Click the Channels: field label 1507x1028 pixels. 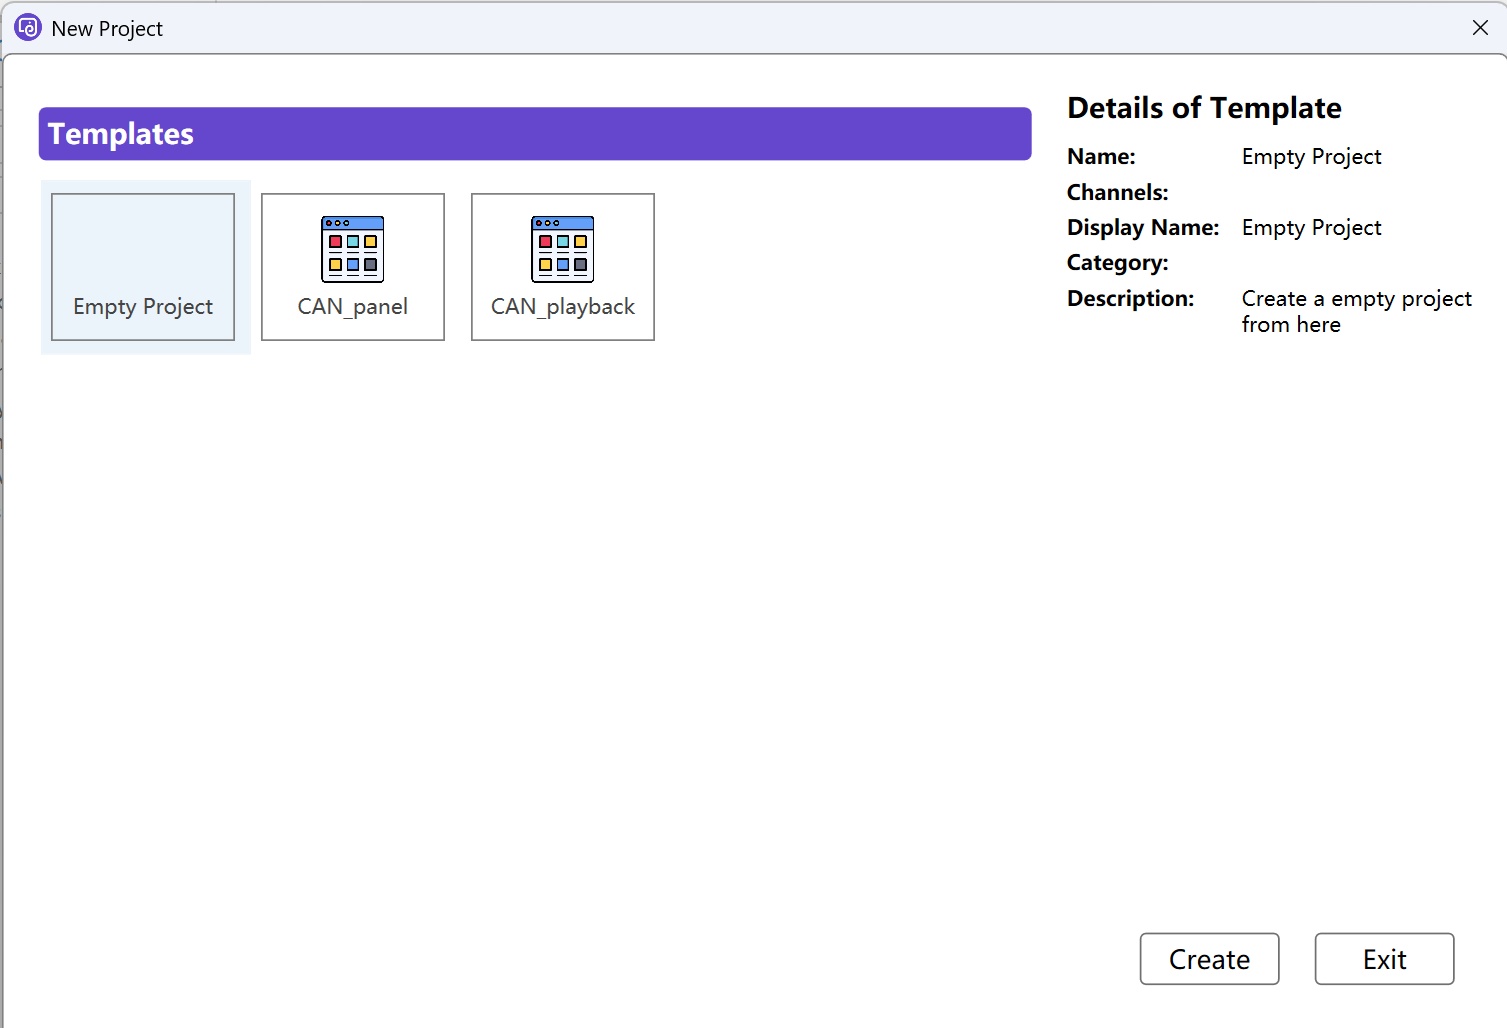[1117, 192]
